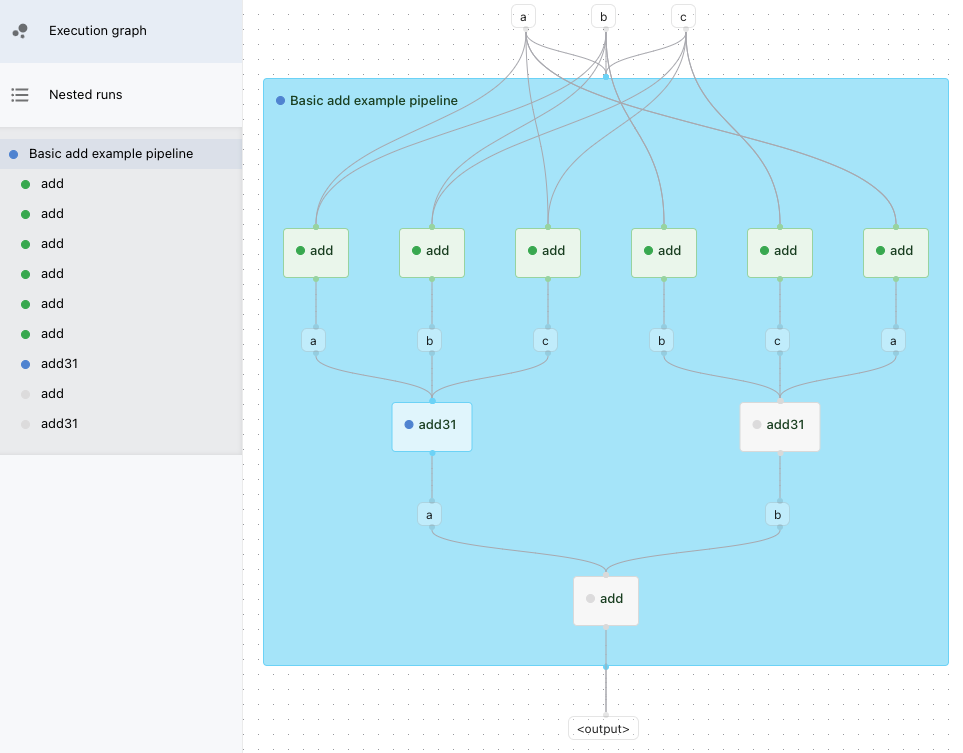Switch to the Execution graph panel
This screenshot has width=963, height=753.
(x=97, y=31)
